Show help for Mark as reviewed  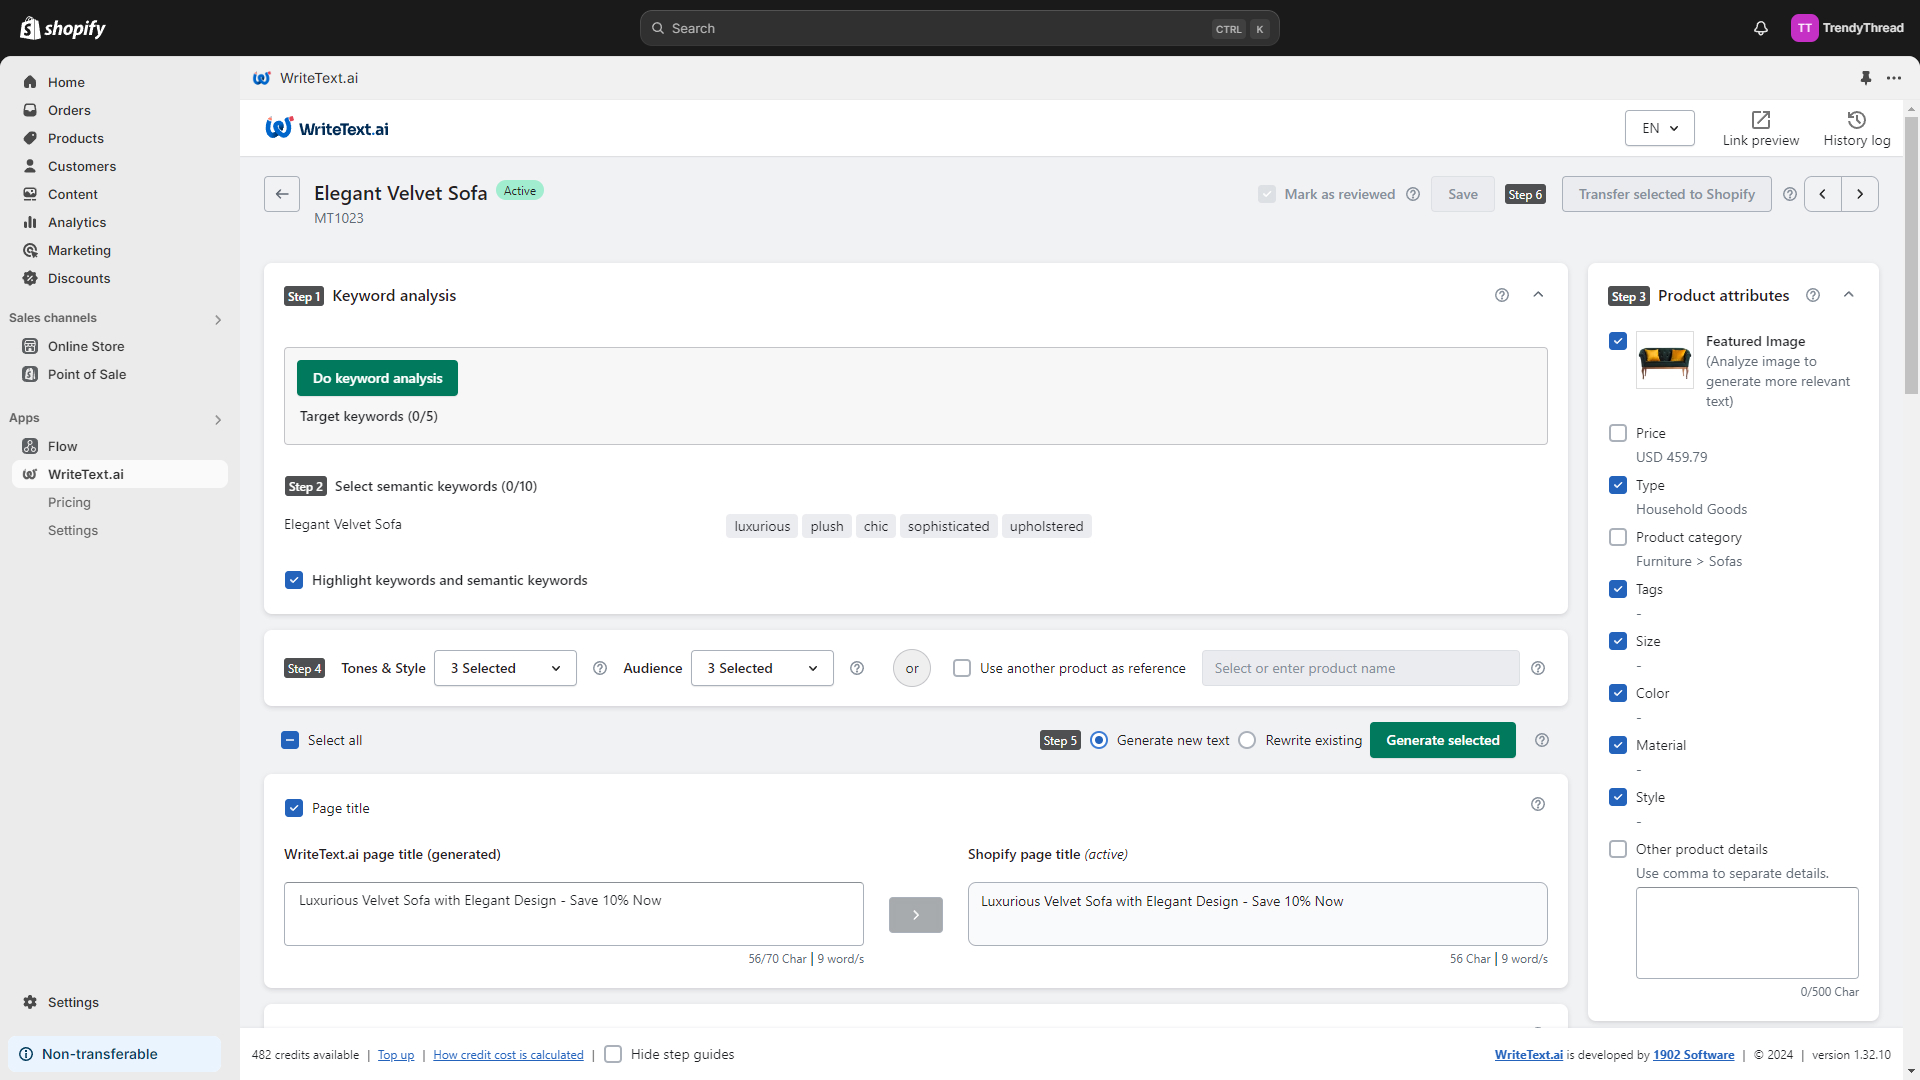coord(1413,194)
